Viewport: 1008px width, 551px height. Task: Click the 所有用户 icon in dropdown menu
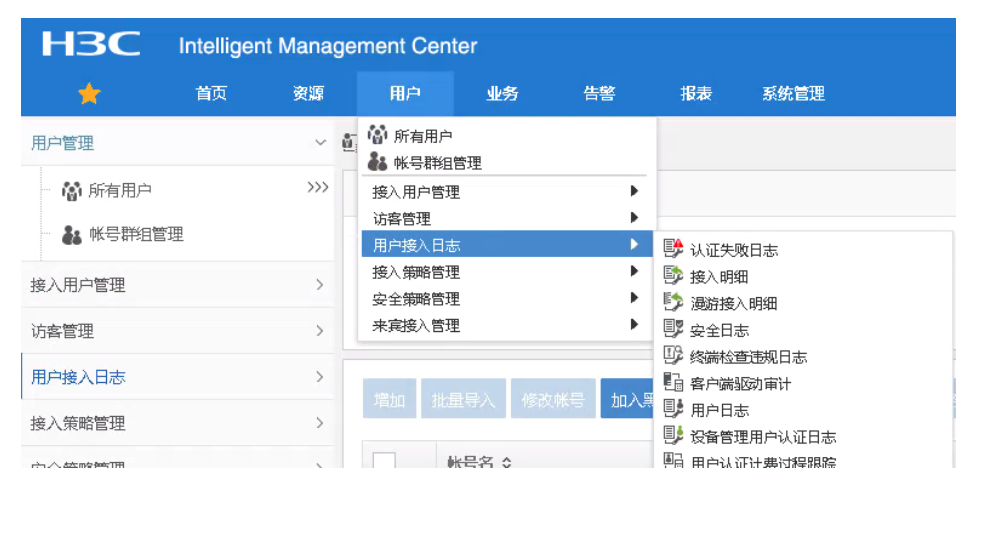click(x=377, y=136)
